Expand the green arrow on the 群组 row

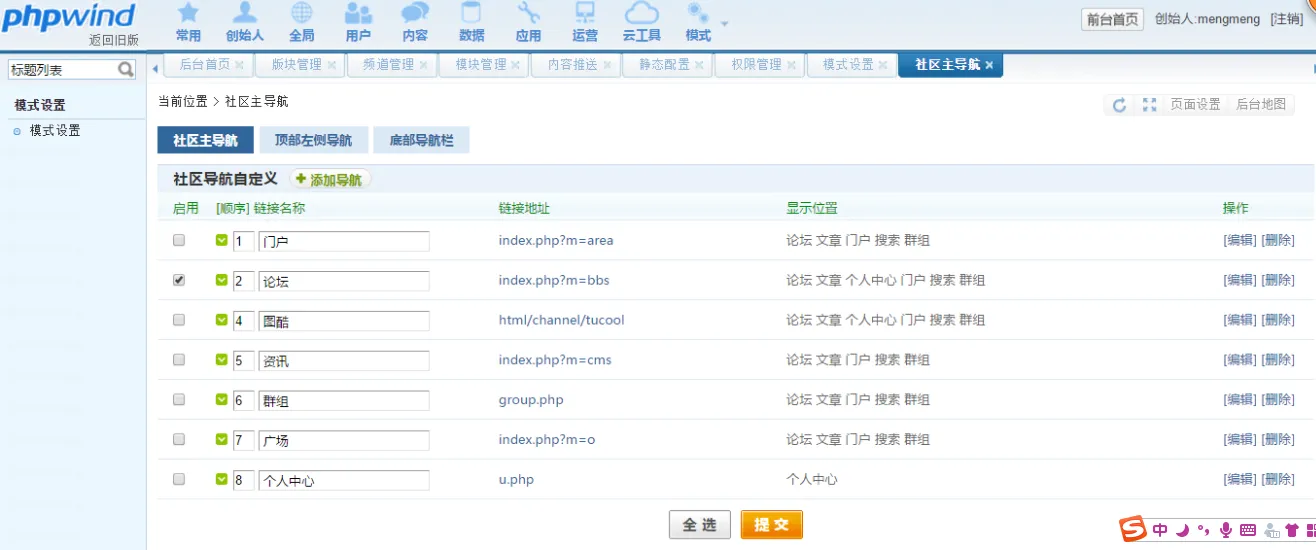pos(222,399)
